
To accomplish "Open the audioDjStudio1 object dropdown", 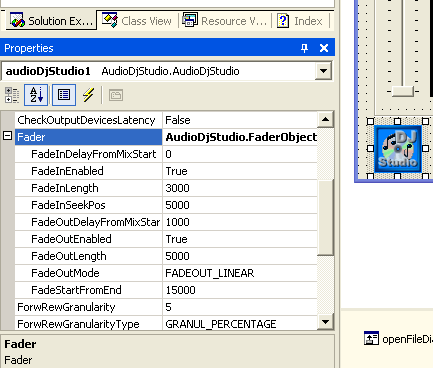I will coord(323,71).
